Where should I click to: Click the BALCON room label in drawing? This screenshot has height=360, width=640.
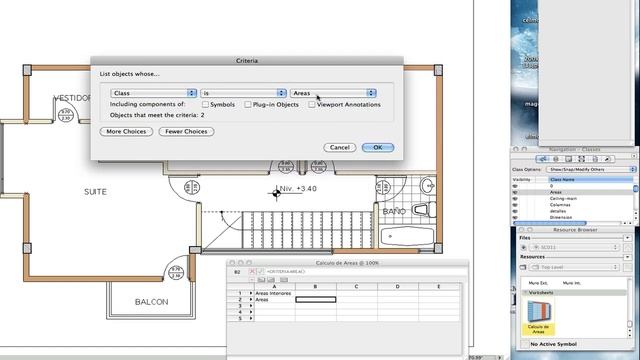pos(151,302)
